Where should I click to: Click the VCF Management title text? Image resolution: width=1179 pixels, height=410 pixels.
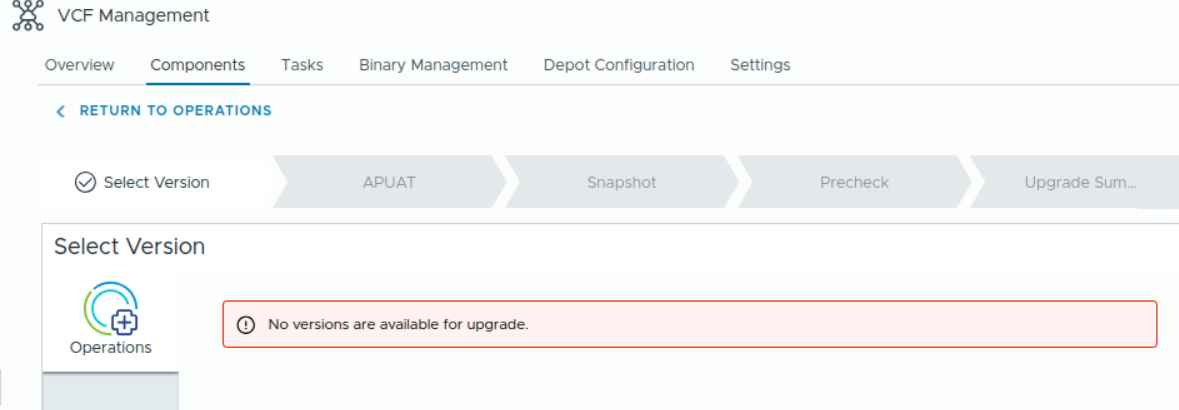click(x=134, y=15)
